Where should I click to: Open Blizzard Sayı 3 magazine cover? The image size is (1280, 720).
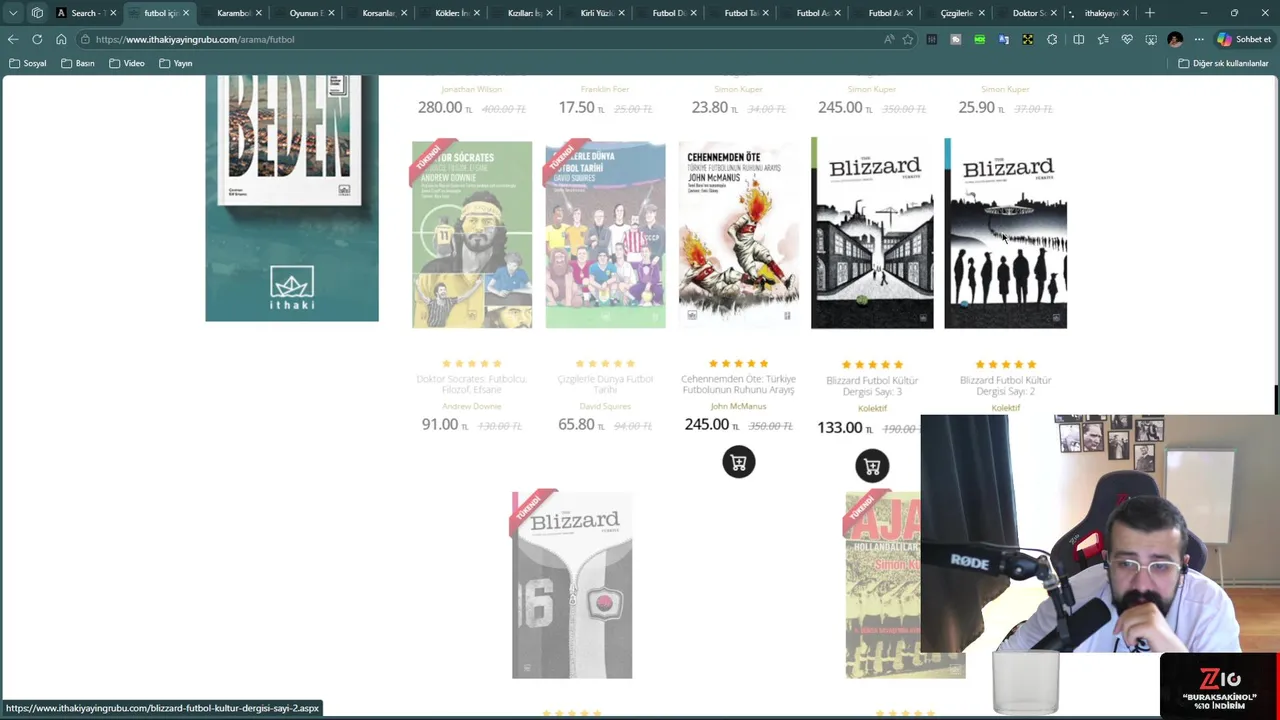point(872,234)
